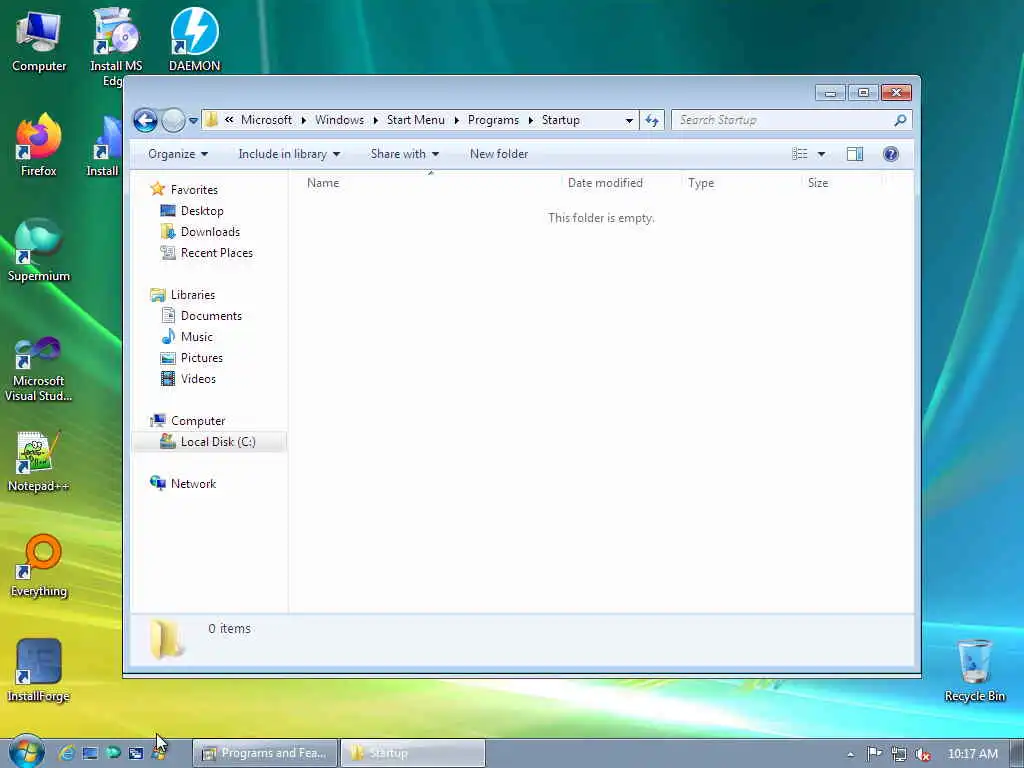Click the Switch between windows quick launch icon

pos(136,753)
